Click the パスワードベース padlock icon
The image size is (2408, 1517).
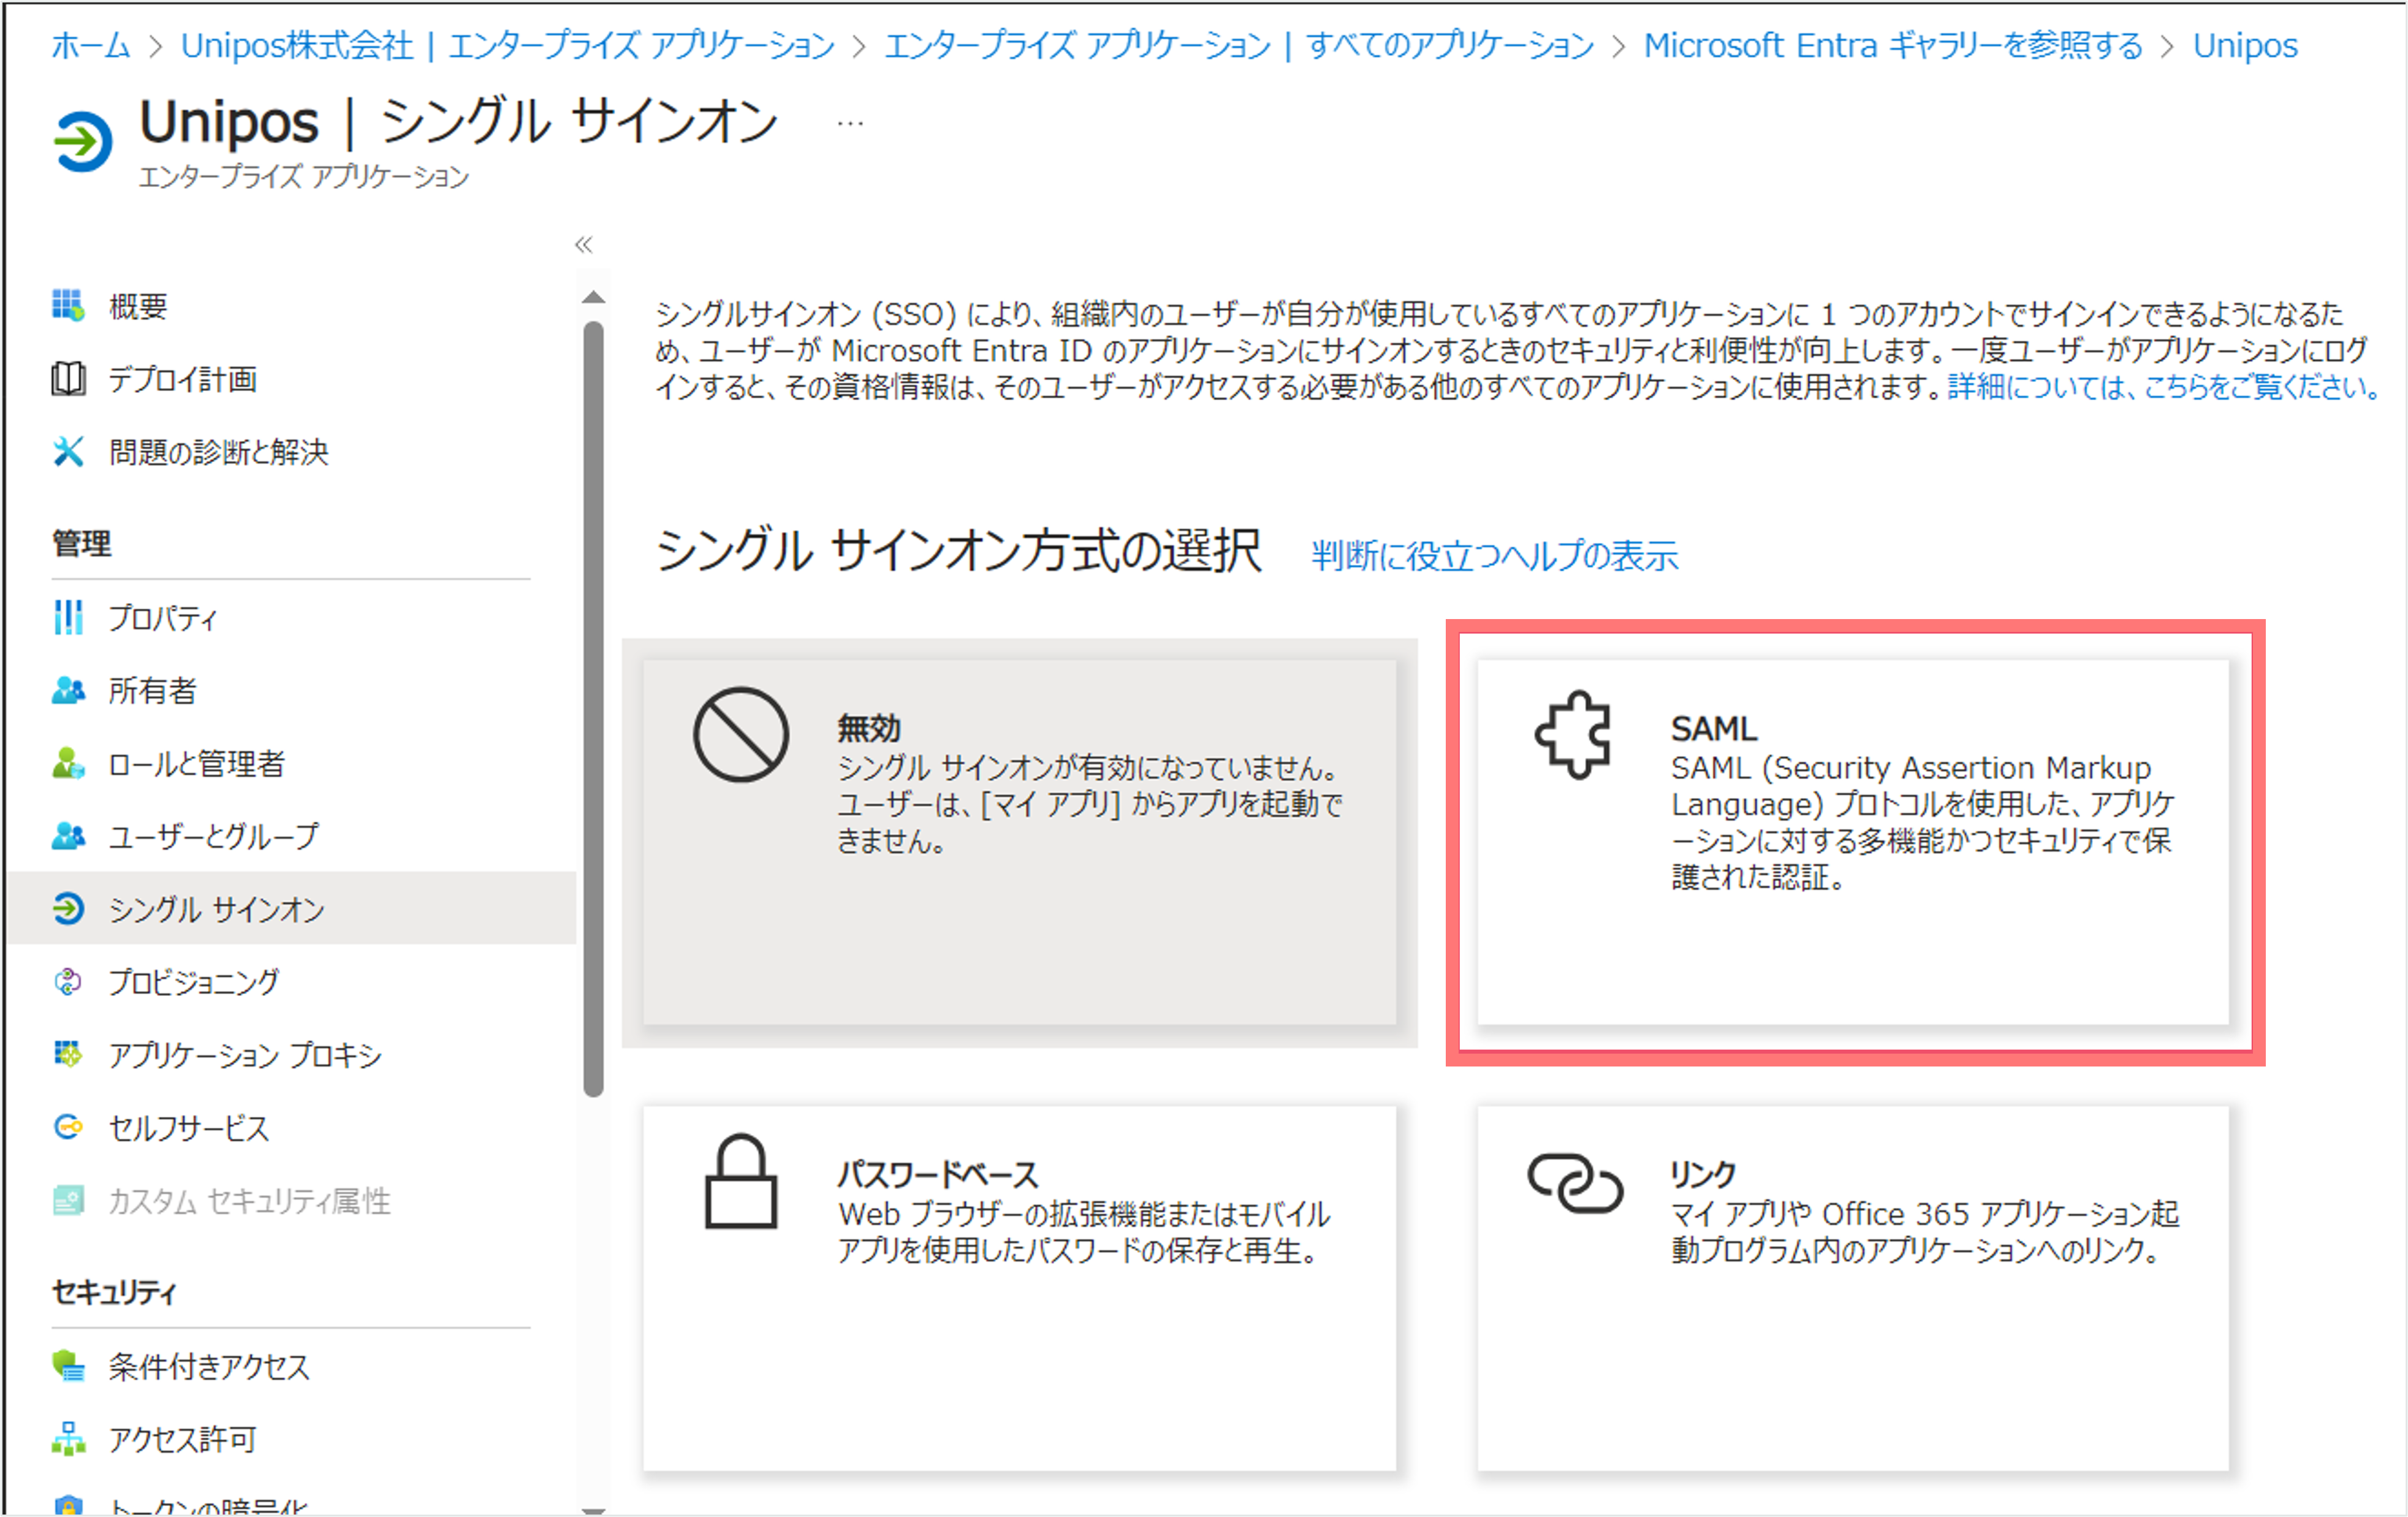[741, 1181]
